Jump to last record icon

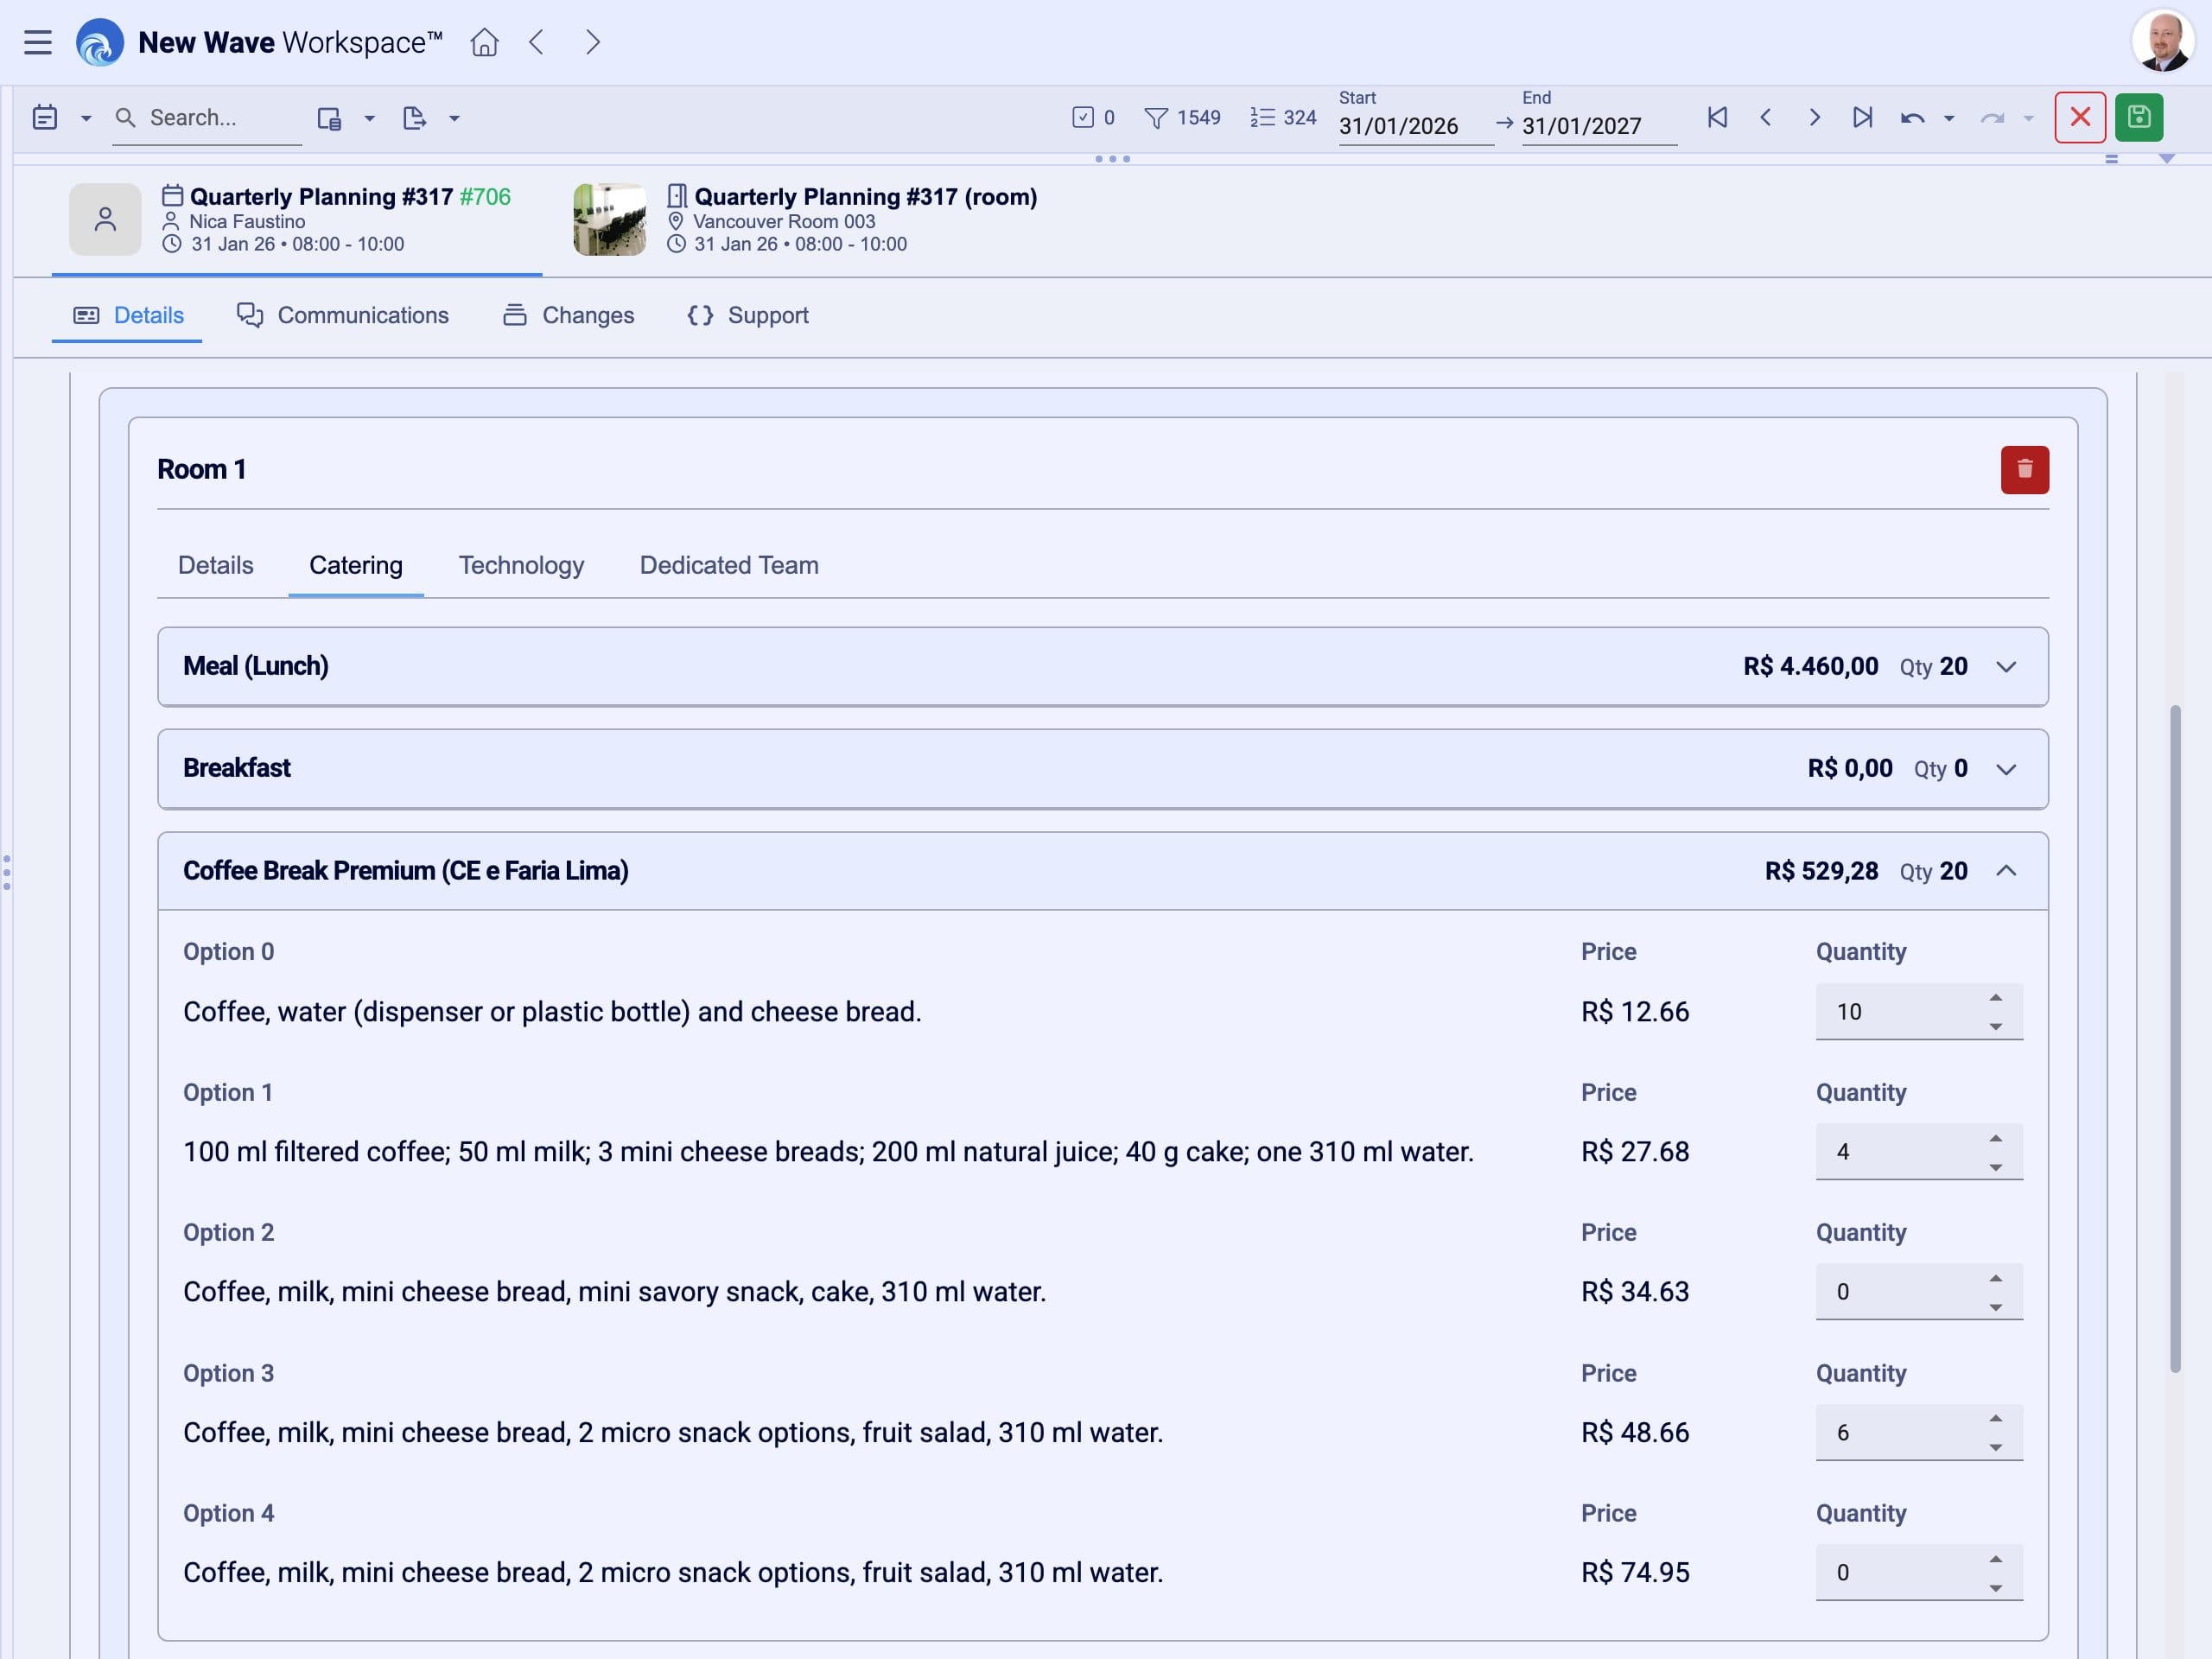pos(1861,118)
